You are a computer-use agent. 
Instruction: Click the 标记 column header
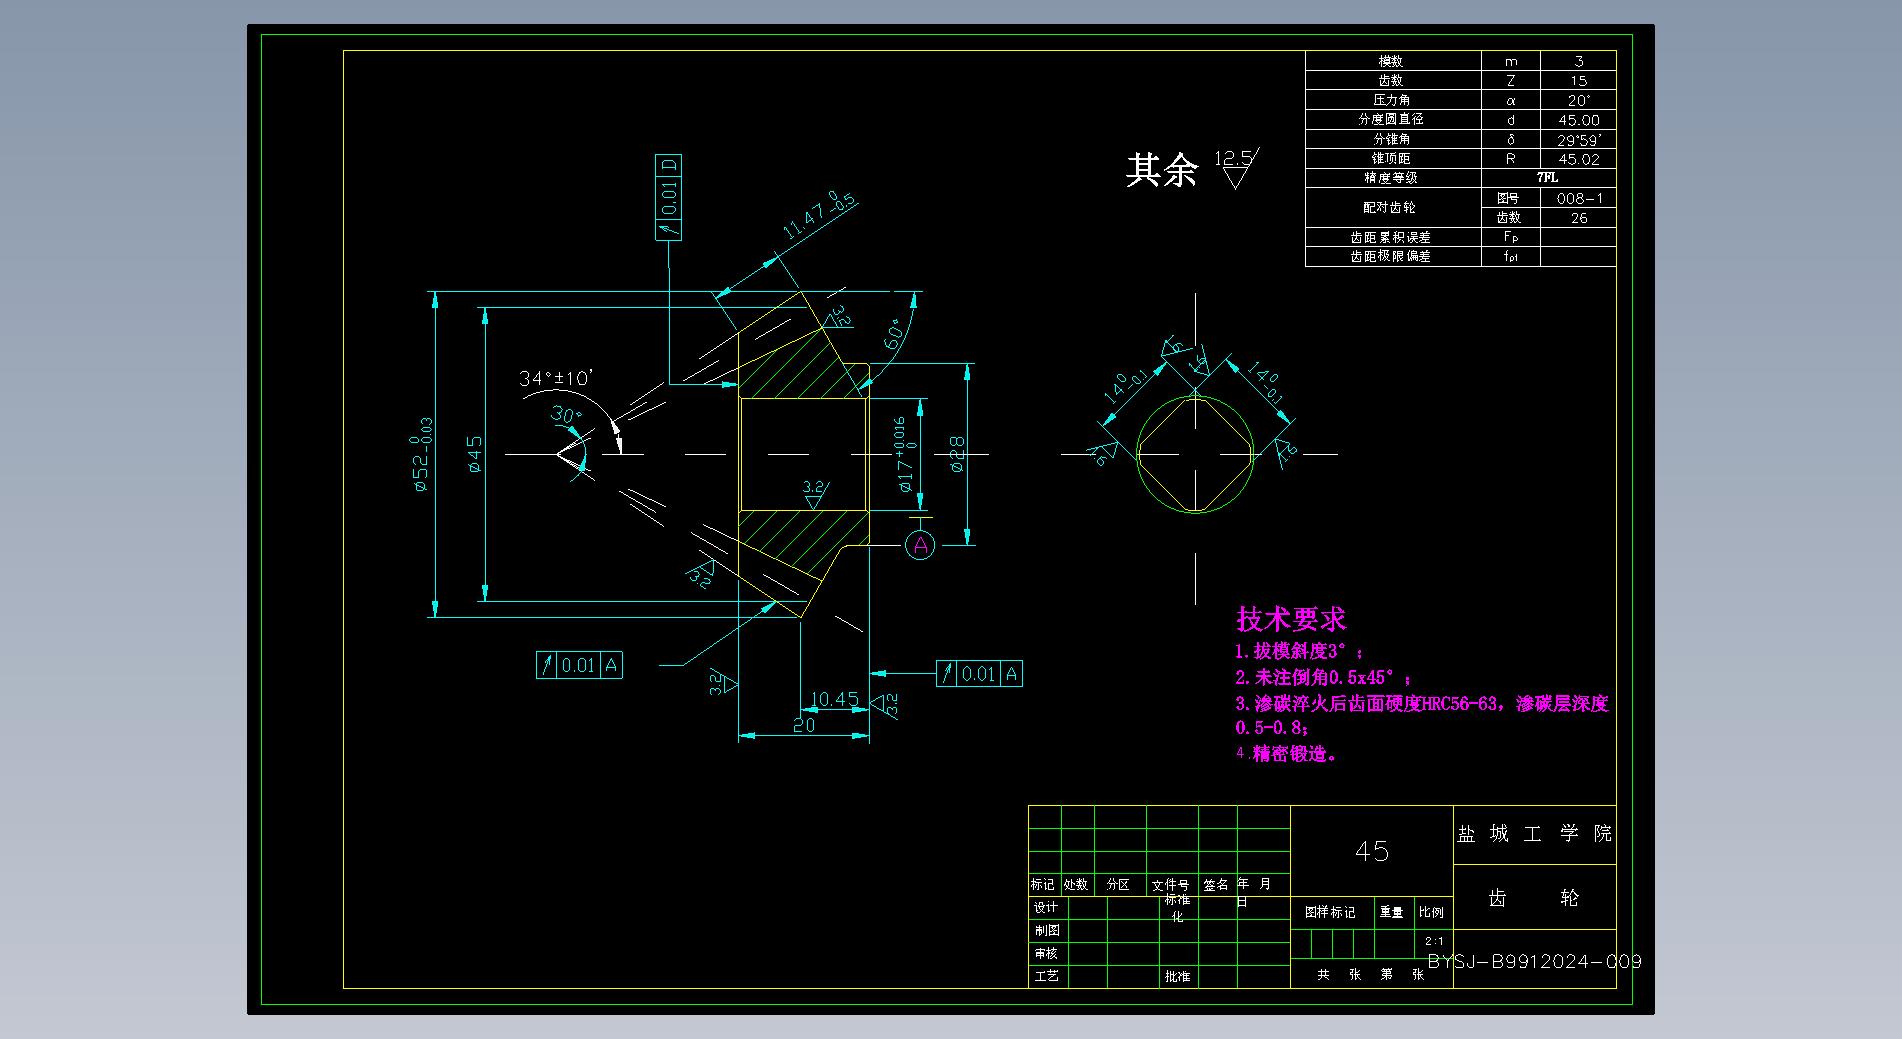pyautogui.click(x=1043, y=885)
